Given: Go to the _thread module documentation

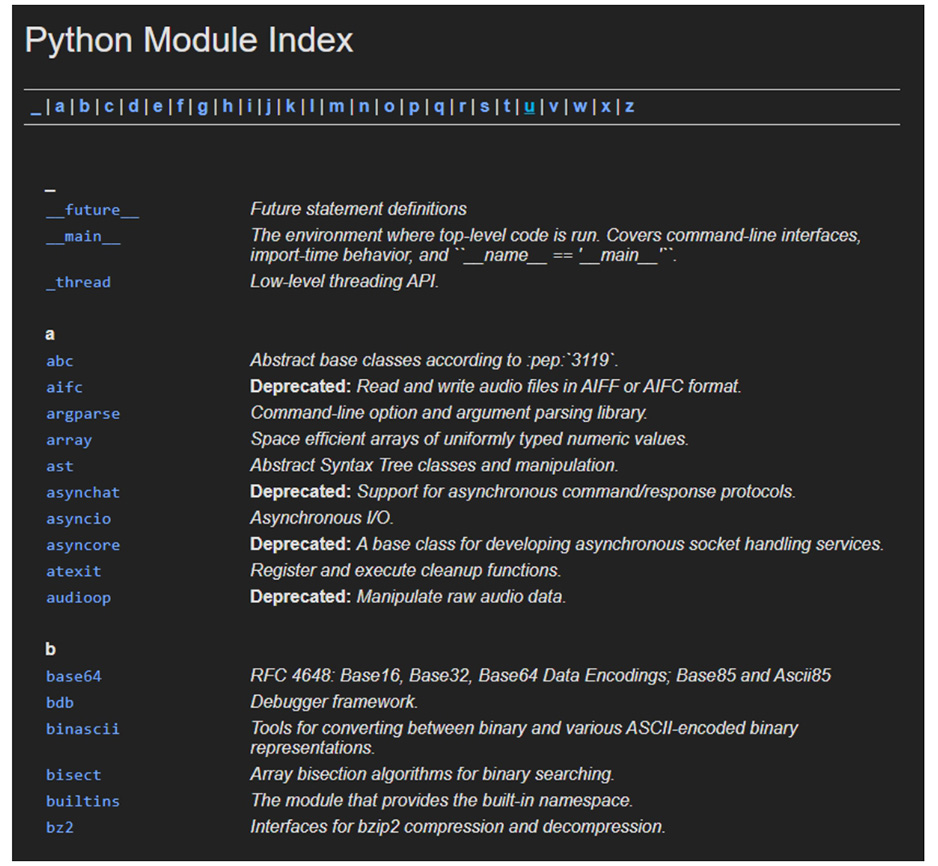Looking at the screenshot, I should 78,282.
